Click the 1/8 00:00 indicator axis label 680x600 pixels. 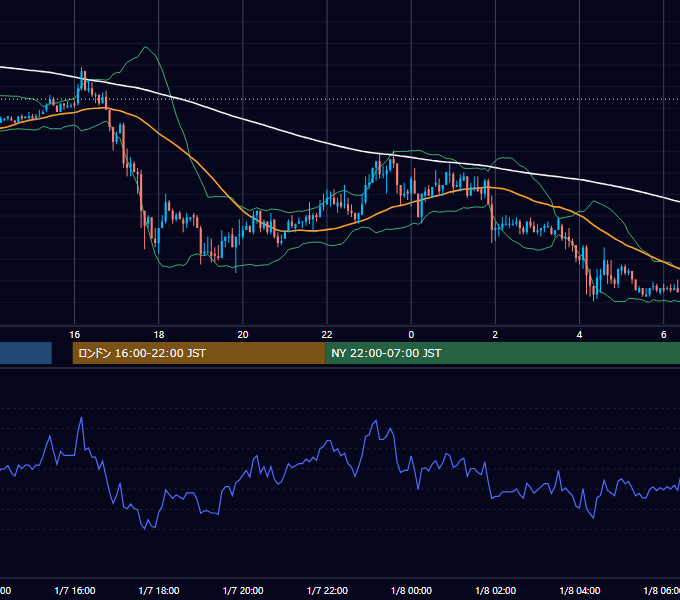pos(411,590)
